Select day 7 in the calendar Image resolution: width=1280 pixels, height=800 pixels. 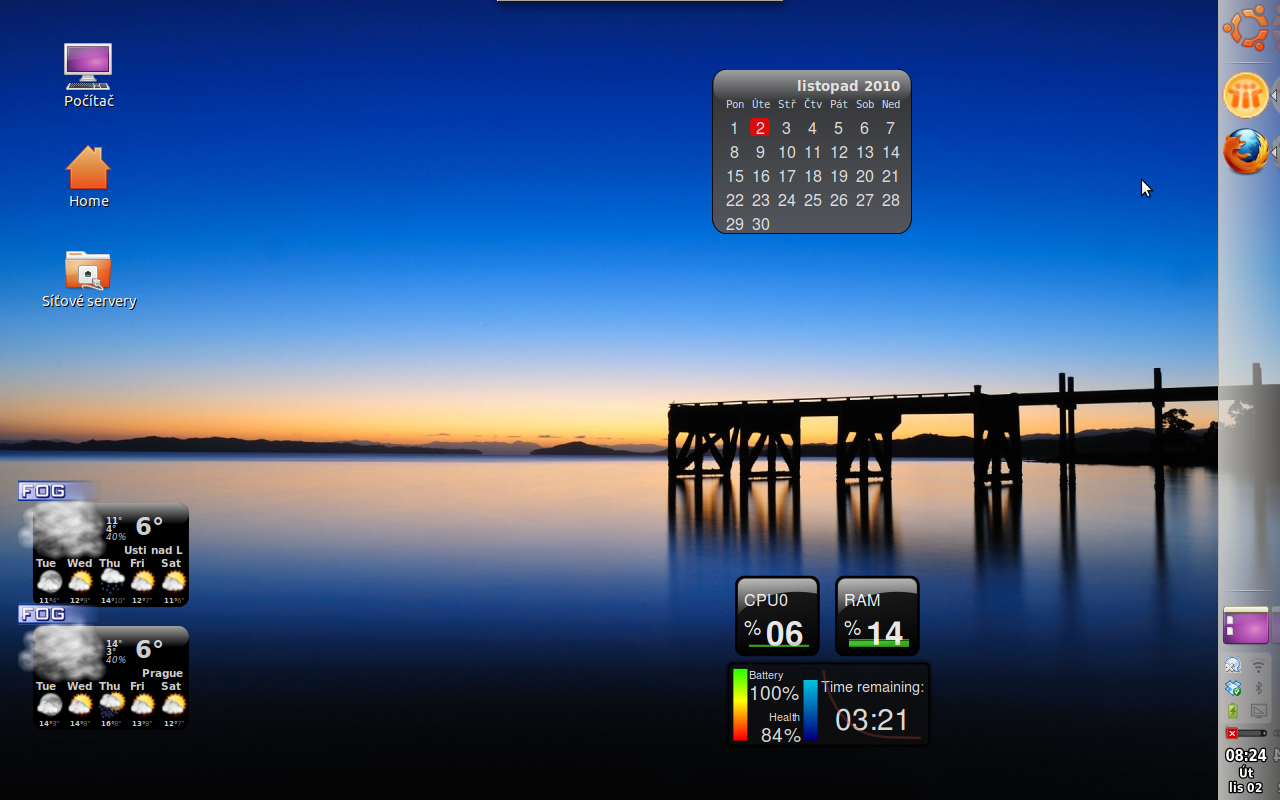tap(890, 128)
